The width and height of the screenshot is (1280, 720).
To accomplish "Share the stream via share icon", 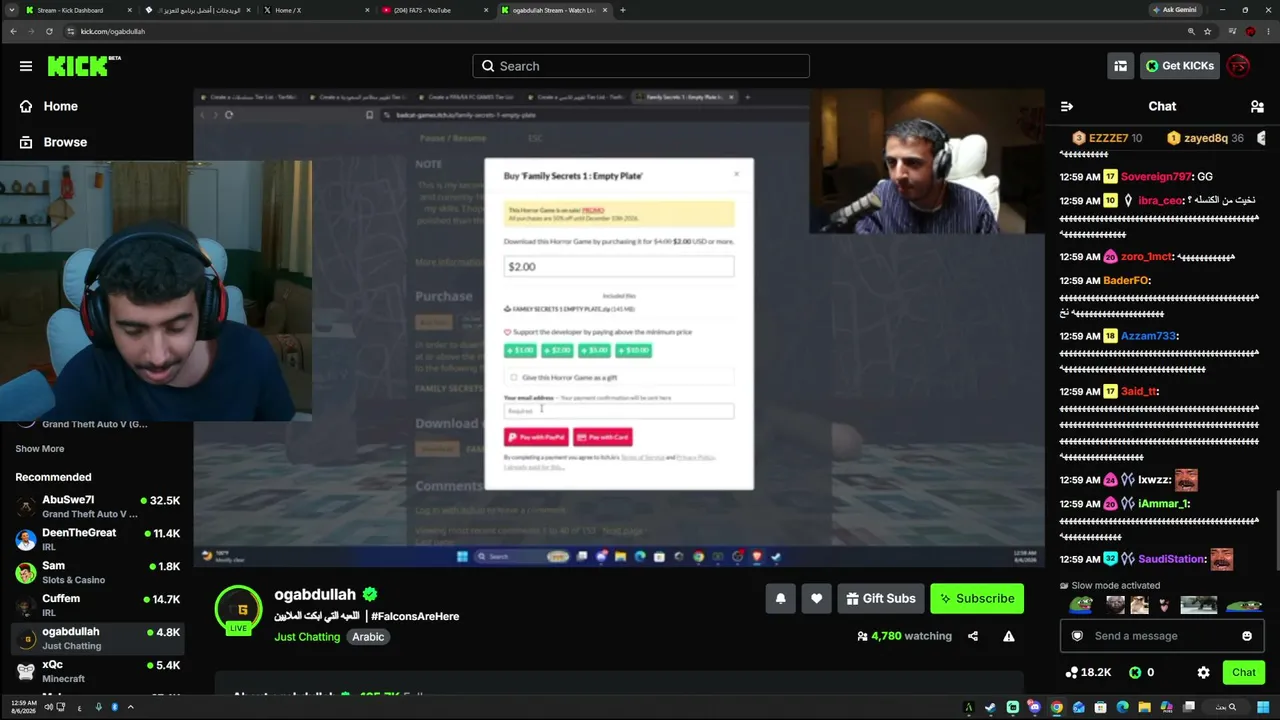I will 973,636.
